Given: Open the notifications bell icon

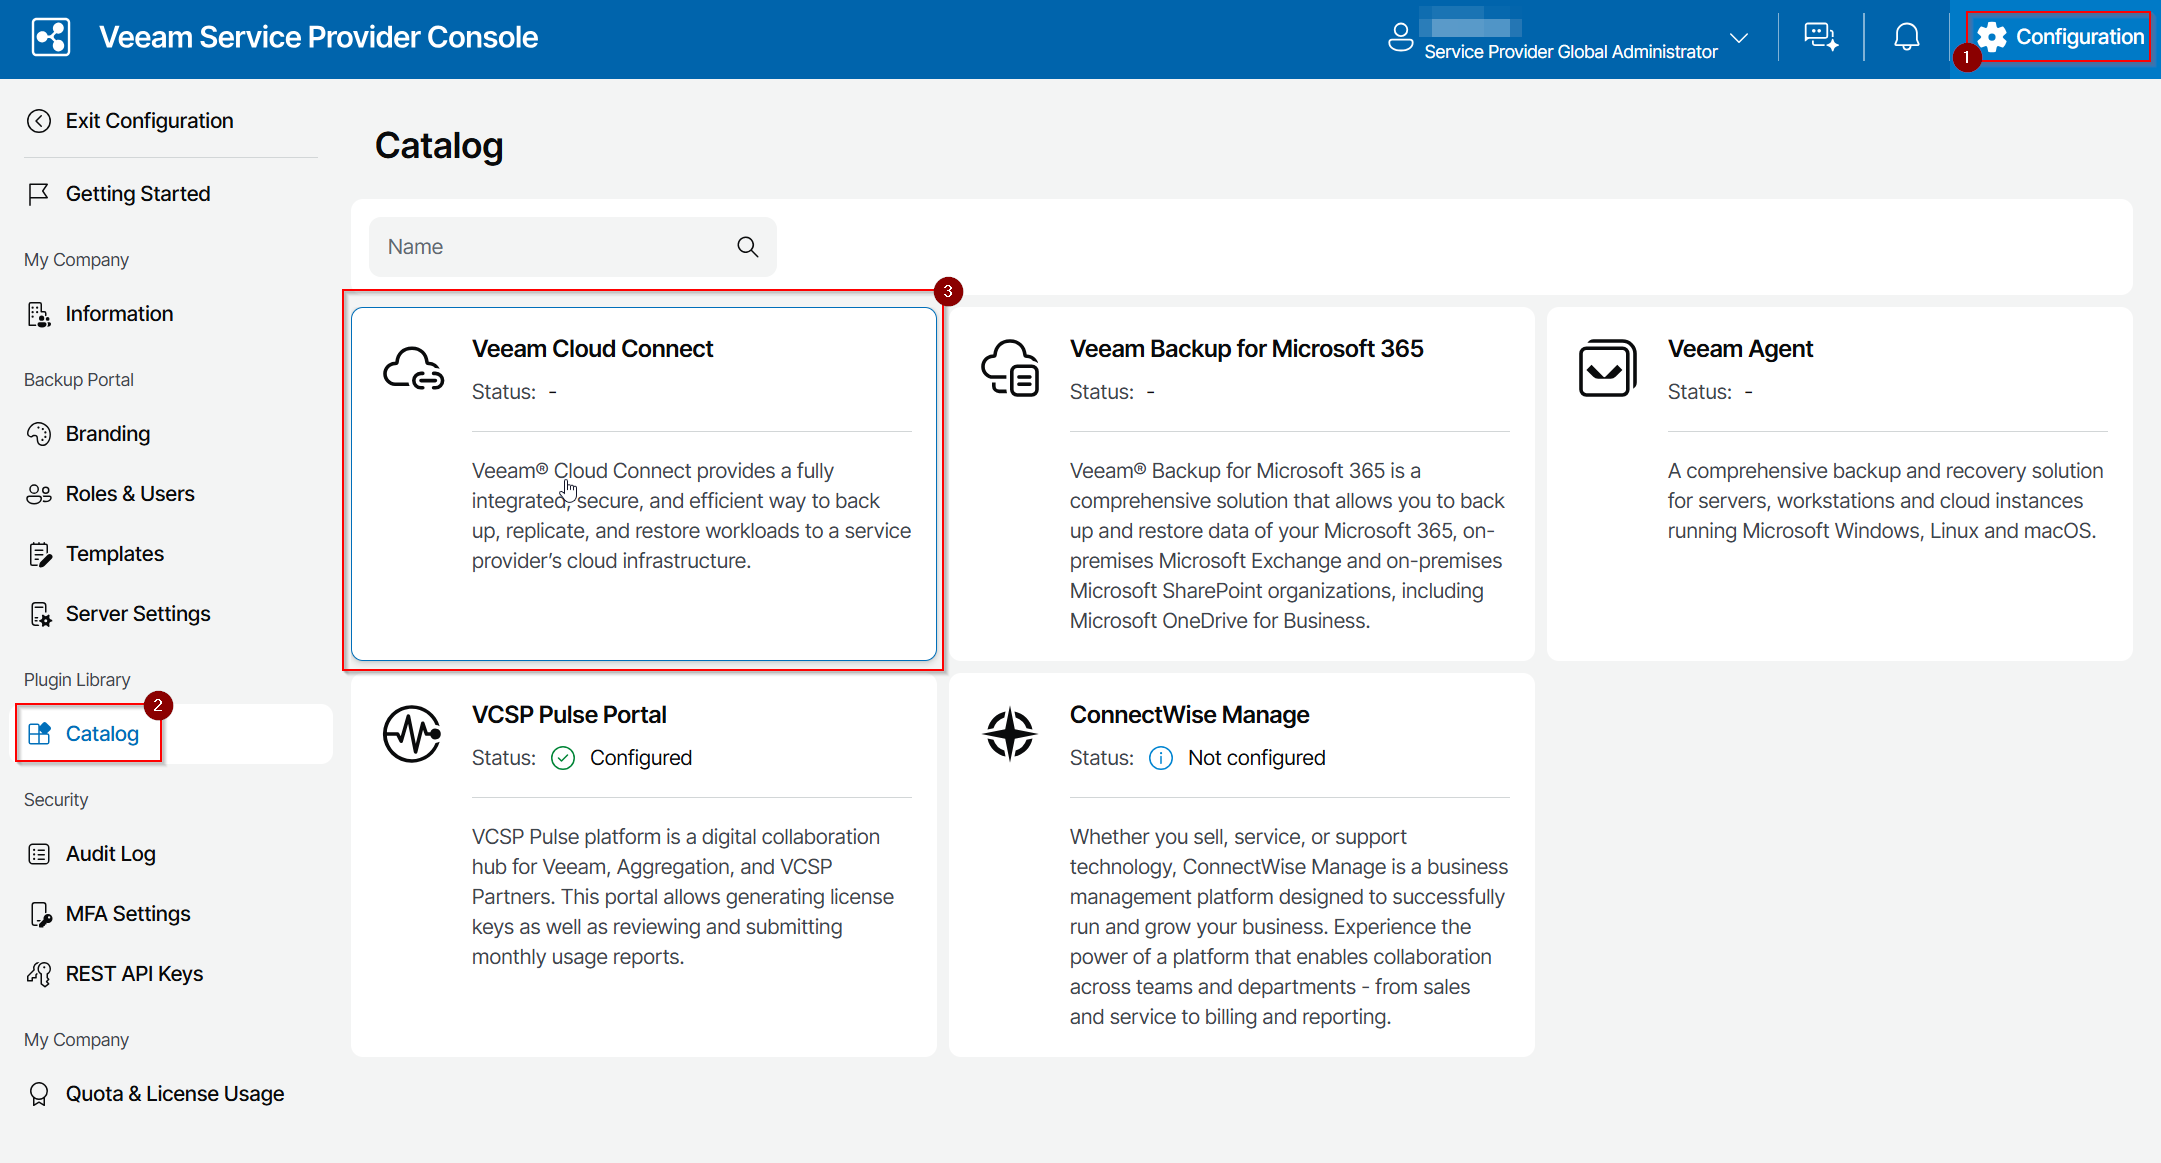Looking at the screenshot, I should pyautogui.click(x=1907, y=38).
